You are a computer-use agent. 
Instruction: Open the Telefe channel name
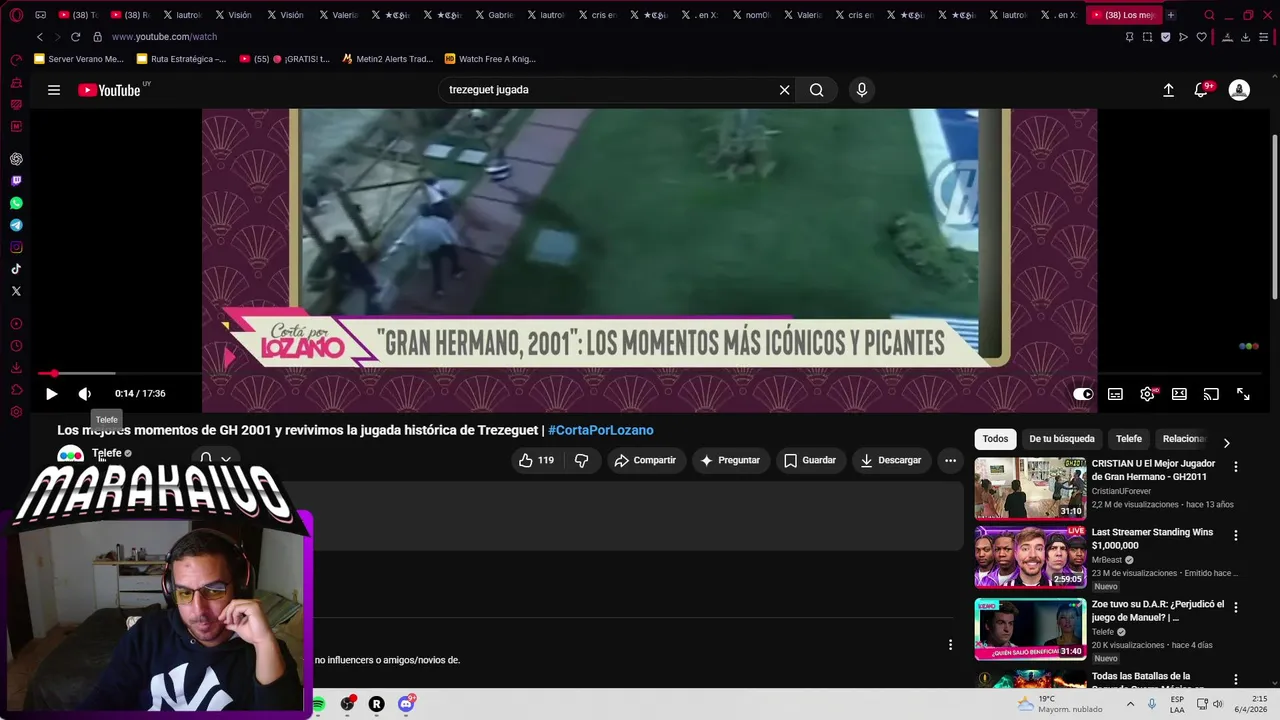tap(107, 453)
